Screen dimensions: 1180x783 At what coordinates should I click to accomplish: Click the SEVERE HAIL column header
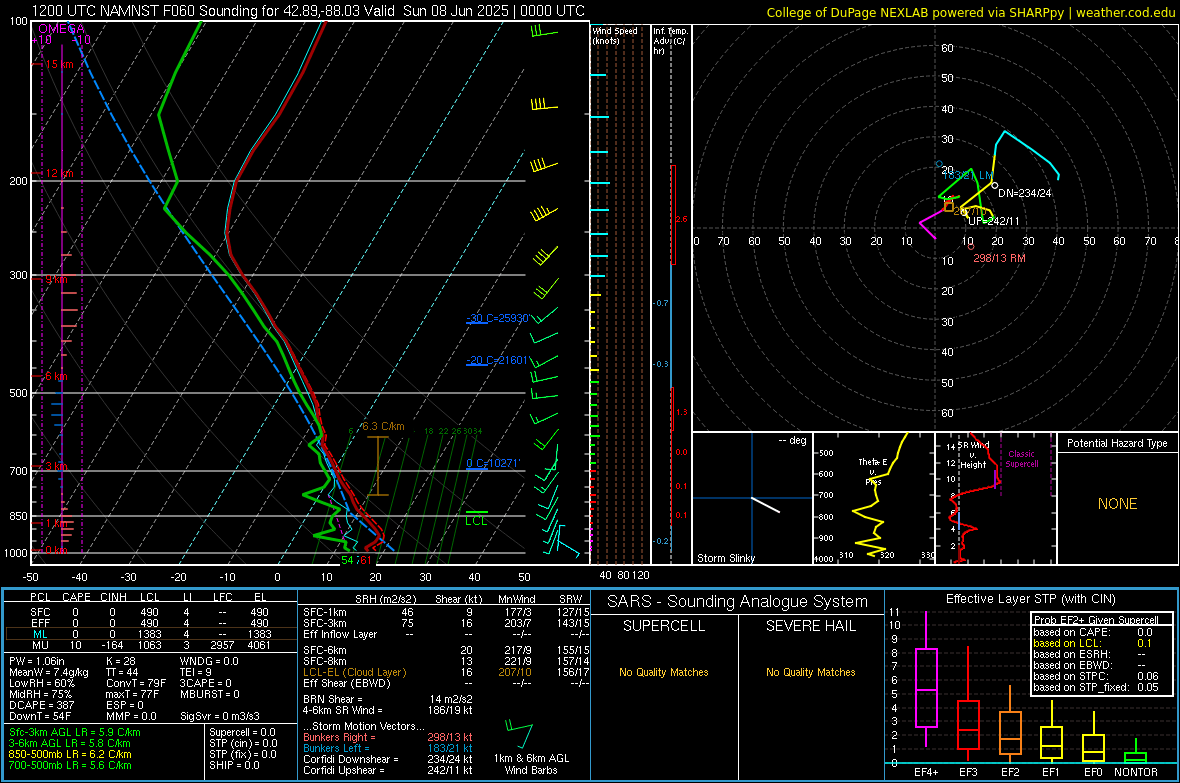point(810,626)
